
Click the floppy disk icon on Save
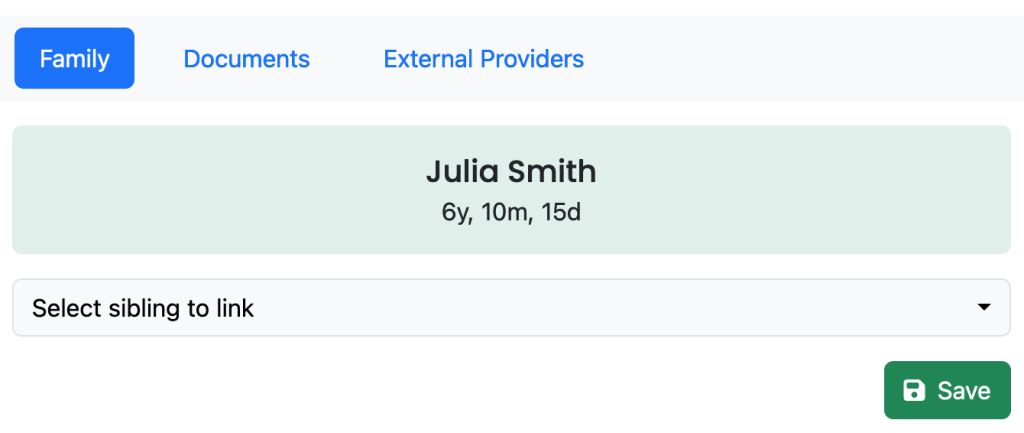coord(913,391)
